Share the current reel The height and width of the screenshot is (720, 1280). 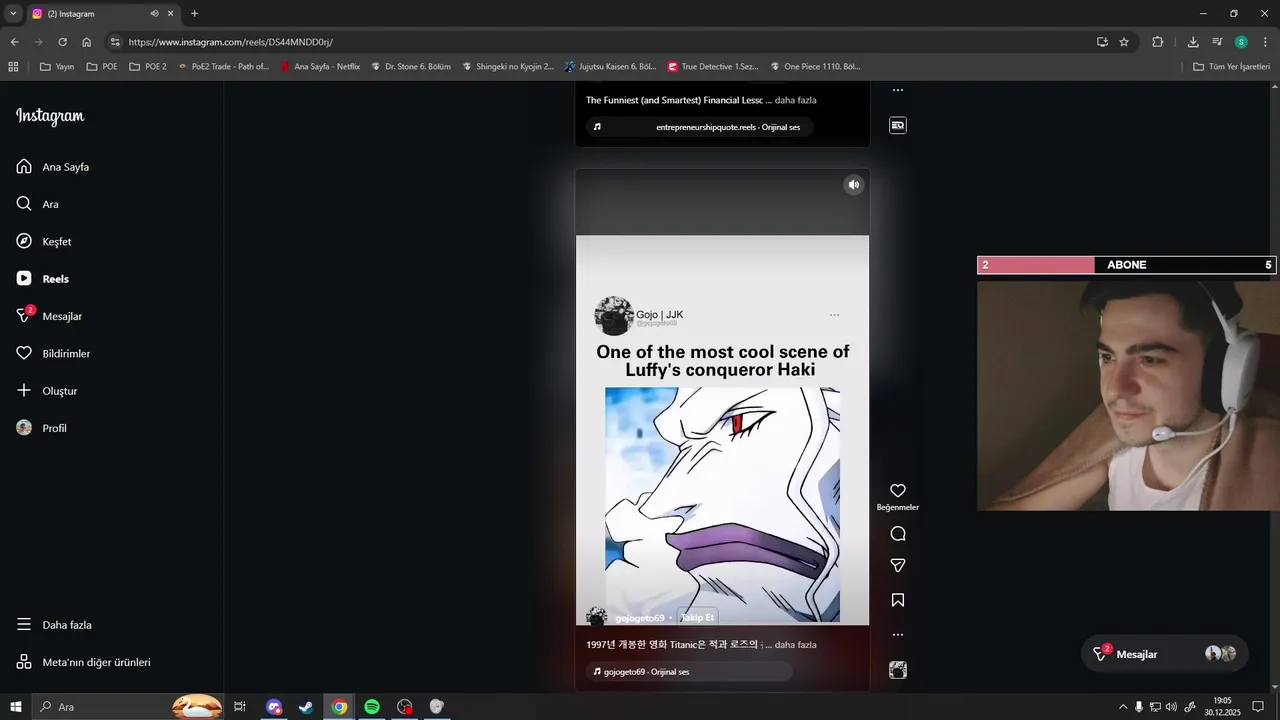coord(898,566)
